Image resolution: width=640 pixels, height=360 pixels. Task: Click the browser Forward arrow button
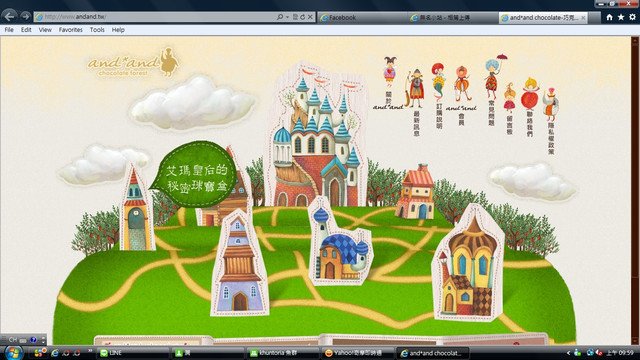25,16
